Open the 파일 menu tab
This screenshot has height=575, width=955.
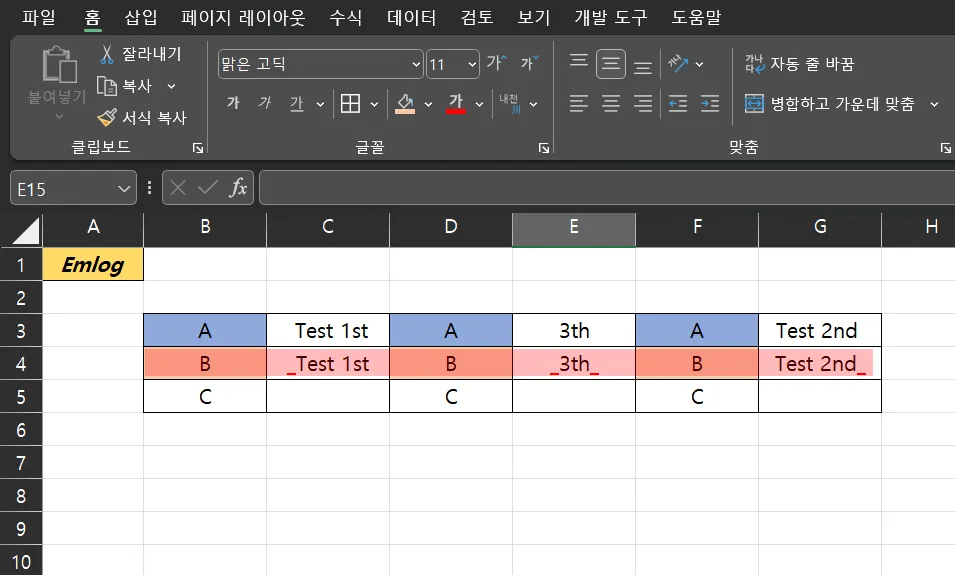tap(39, 17)
